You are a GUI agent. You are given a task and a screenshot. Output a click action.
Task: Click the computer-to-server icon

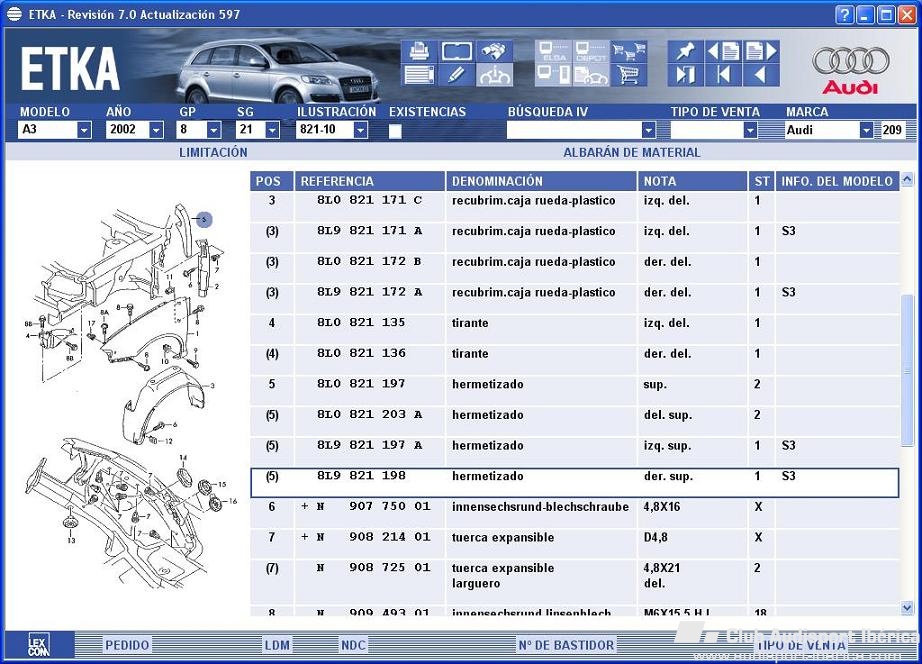click(553, 75)
